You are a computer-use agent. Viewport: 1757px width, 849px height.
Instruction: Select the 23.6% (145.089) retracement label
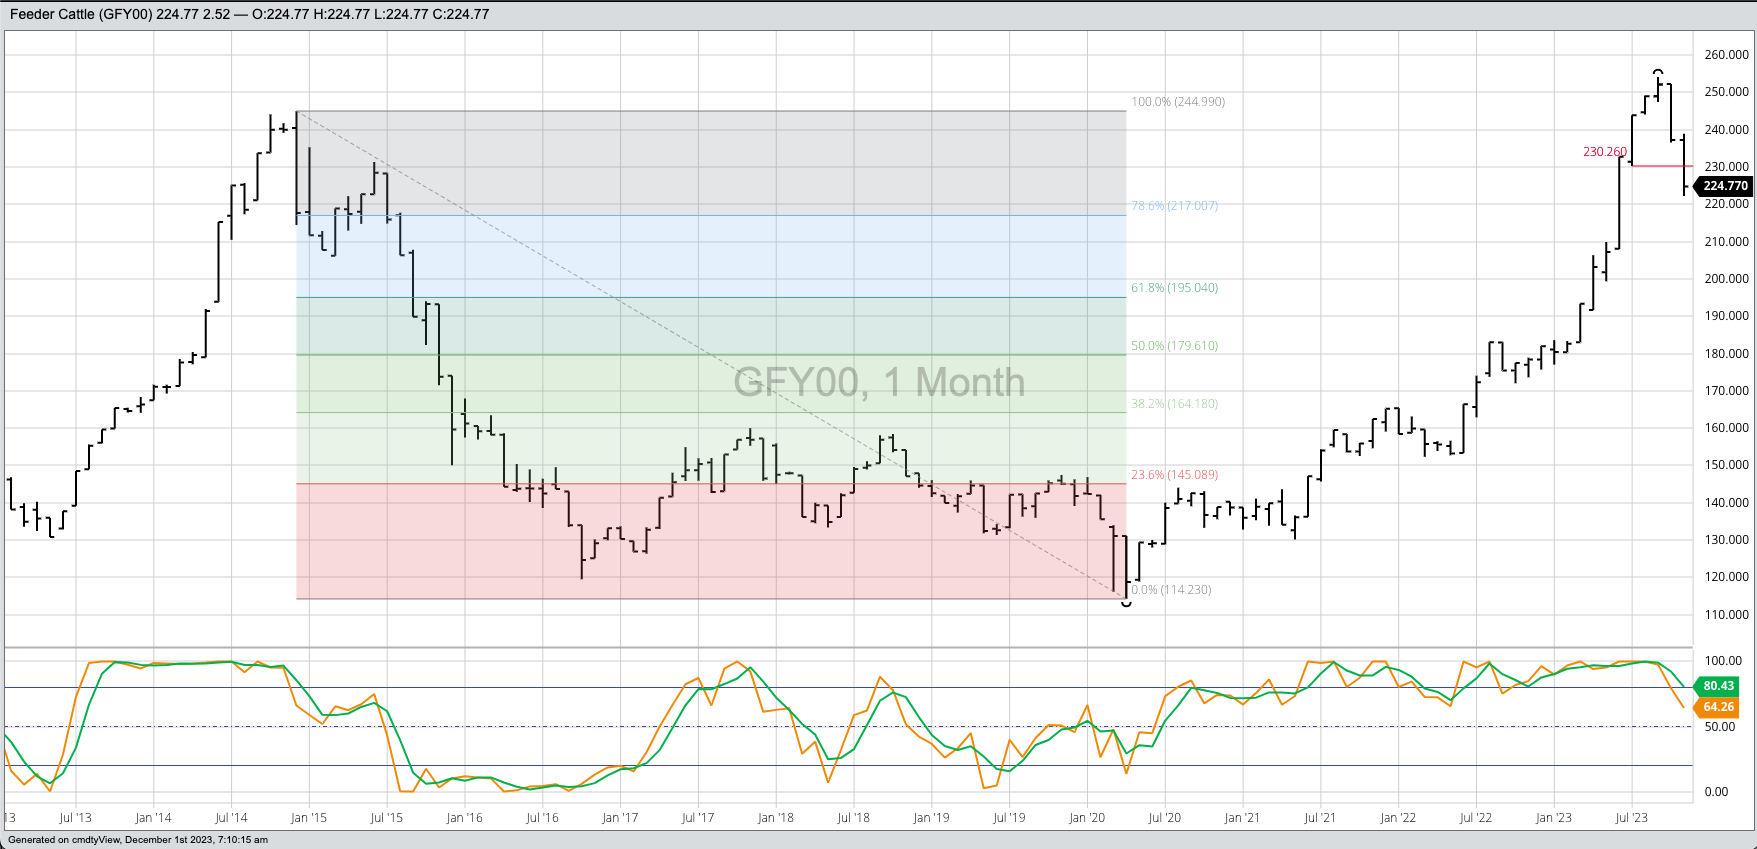[x=1174, y=475]
